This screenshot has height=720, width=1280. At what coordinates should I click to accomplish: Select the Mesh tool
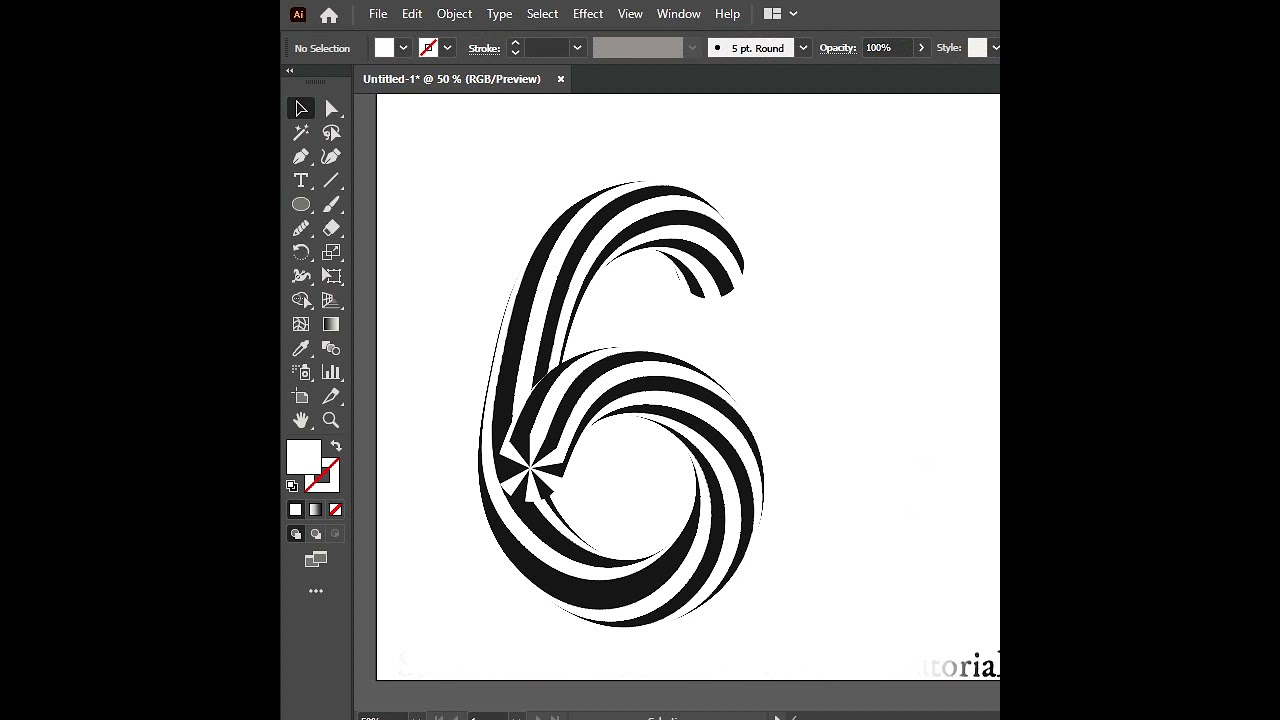(301, 324)
